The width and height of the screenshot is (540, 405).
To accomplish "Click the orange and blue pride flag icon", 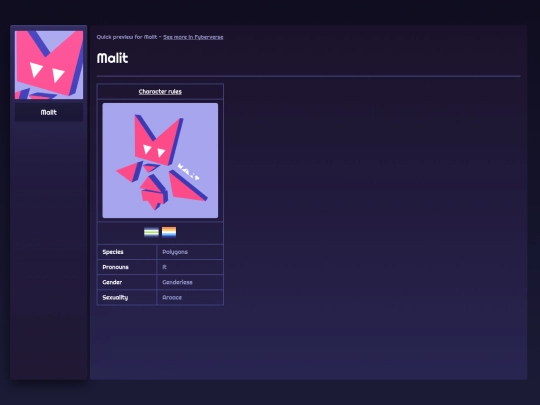I will click(x=169, y=232).
